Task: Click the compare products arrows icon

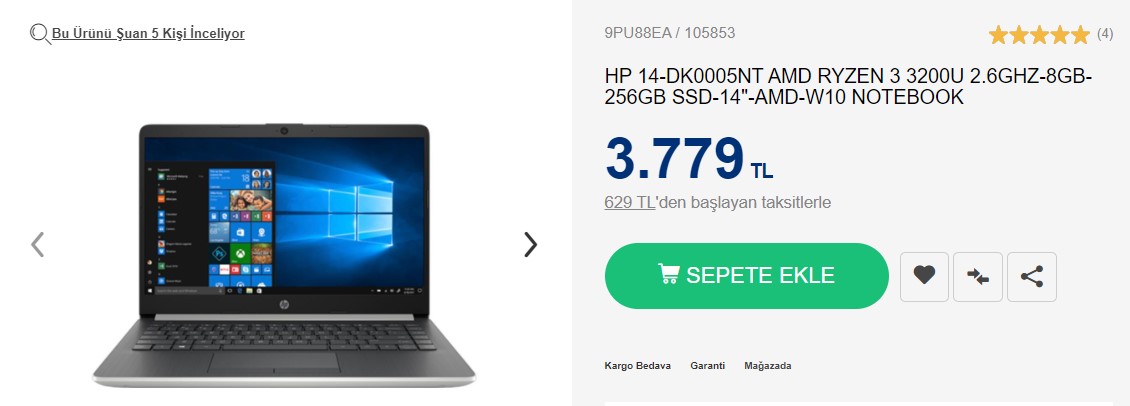Action: [x=978, y=276]
